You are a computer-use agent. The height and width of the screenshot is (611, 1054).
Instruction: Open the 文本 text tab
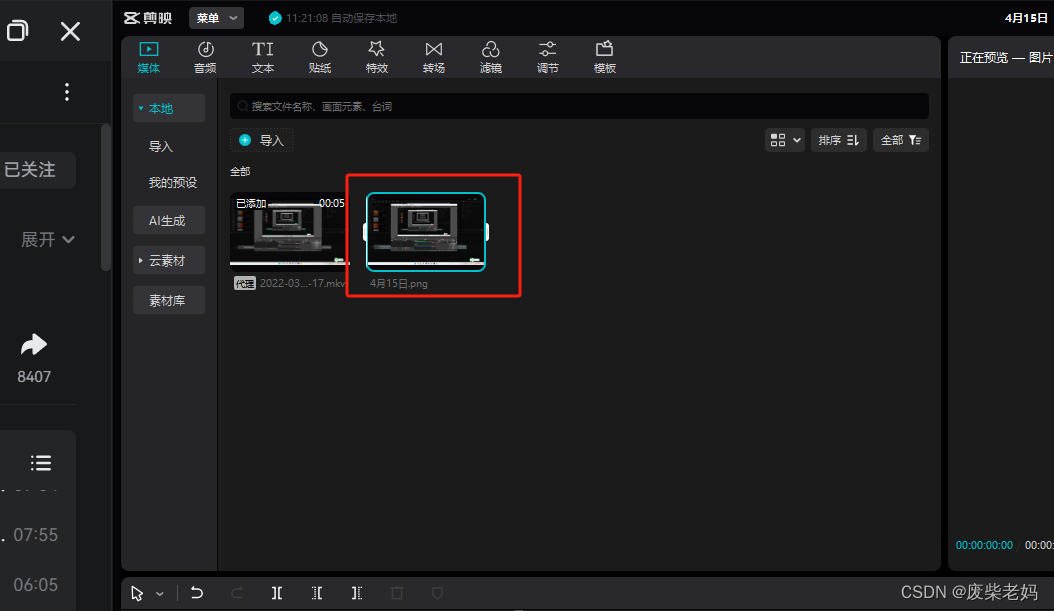point(263,57)
